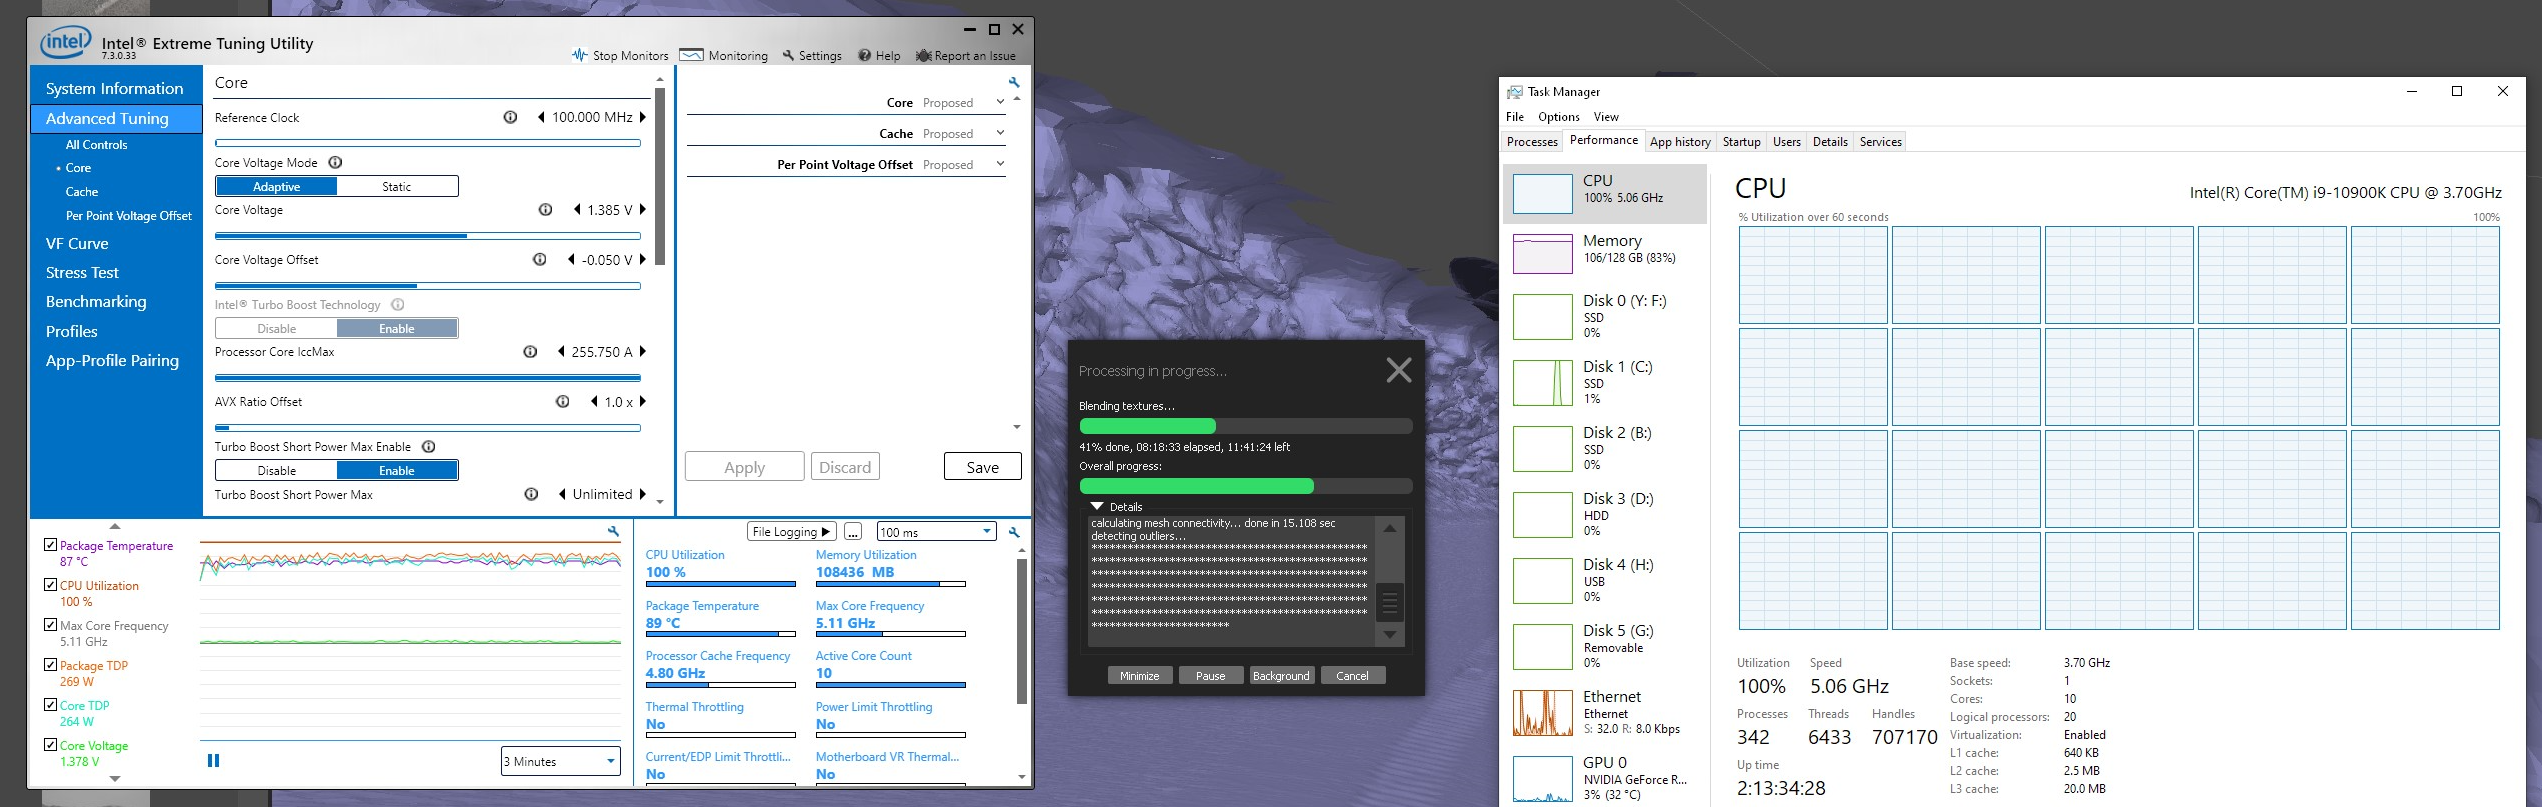Uncheck CPU Utilization monitor checkbox
Viewport: 2542px width, 807px height.
[50, 585]
